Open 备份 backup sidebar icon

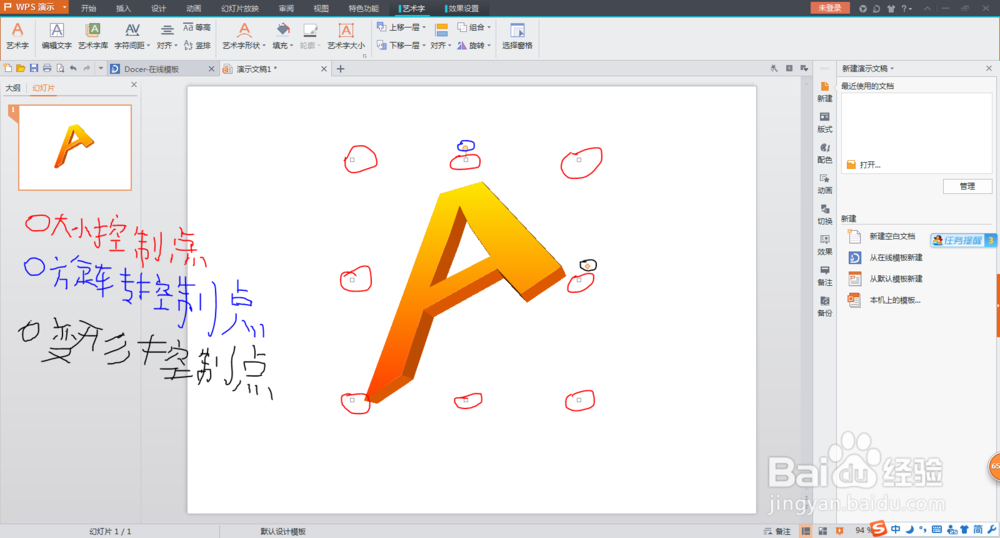coord(825,306)
